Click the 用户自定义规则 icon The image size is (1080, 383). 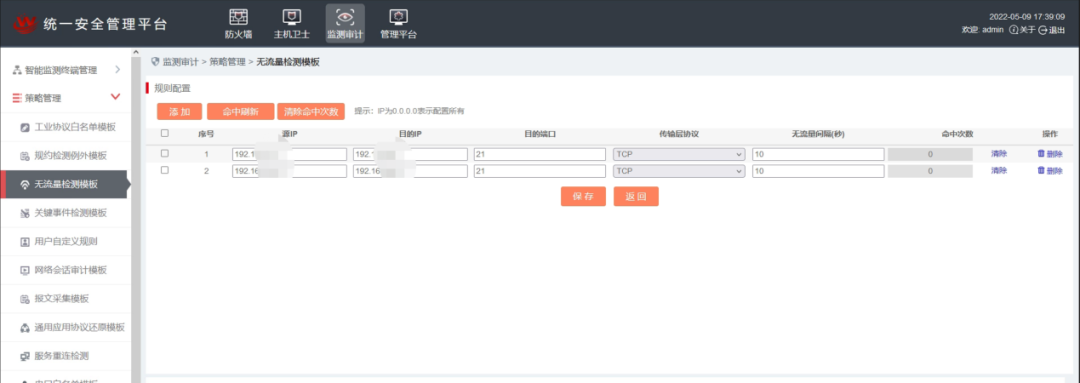click(x=25, y=242)
